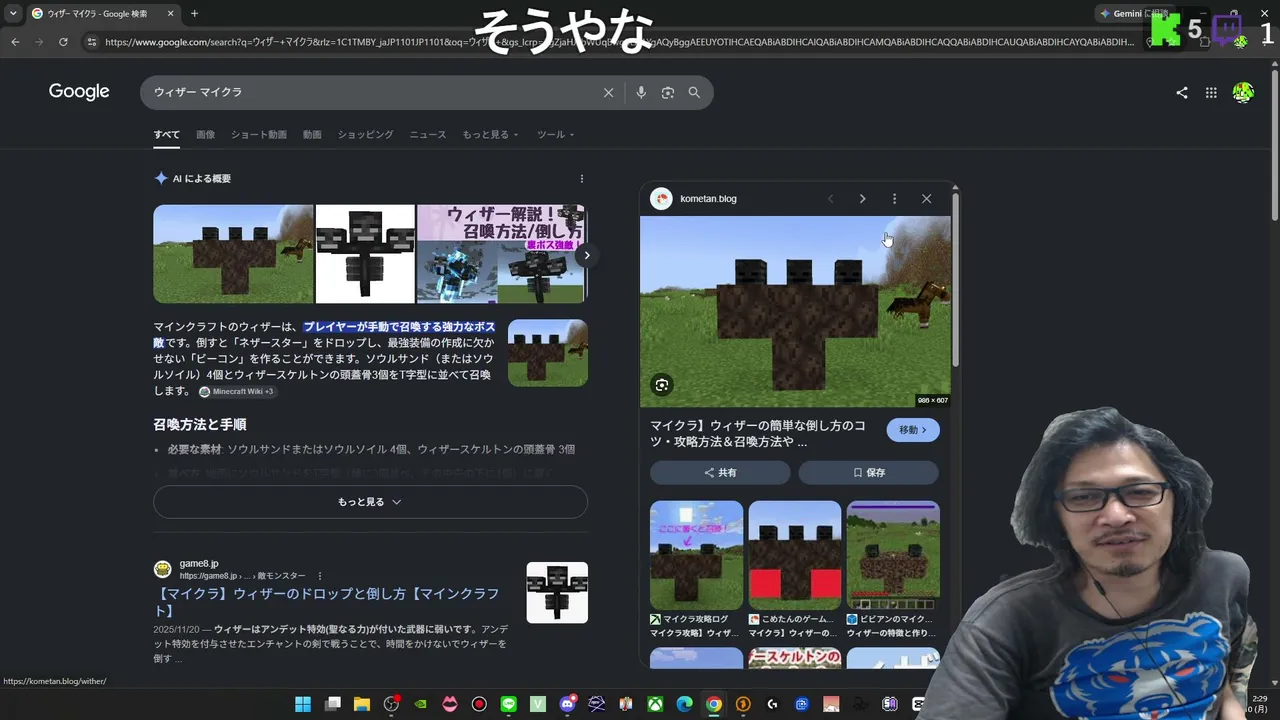Open the ビビアンのマイク related image
The width and height of the screenshot is (1280, 720).
[x=893, y=555]
